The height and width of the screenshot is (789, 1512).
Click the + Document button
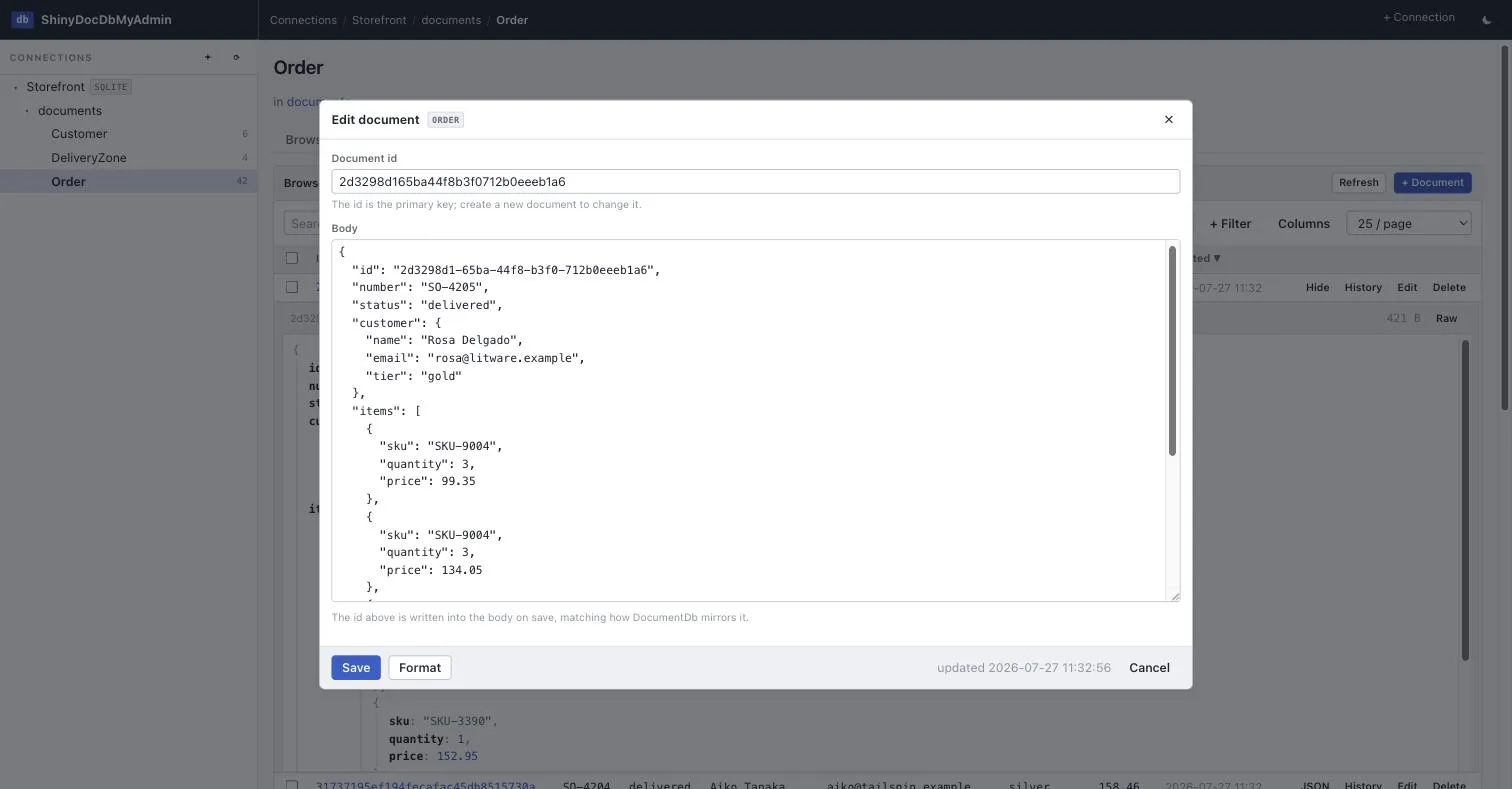[x=1432, y=182]
